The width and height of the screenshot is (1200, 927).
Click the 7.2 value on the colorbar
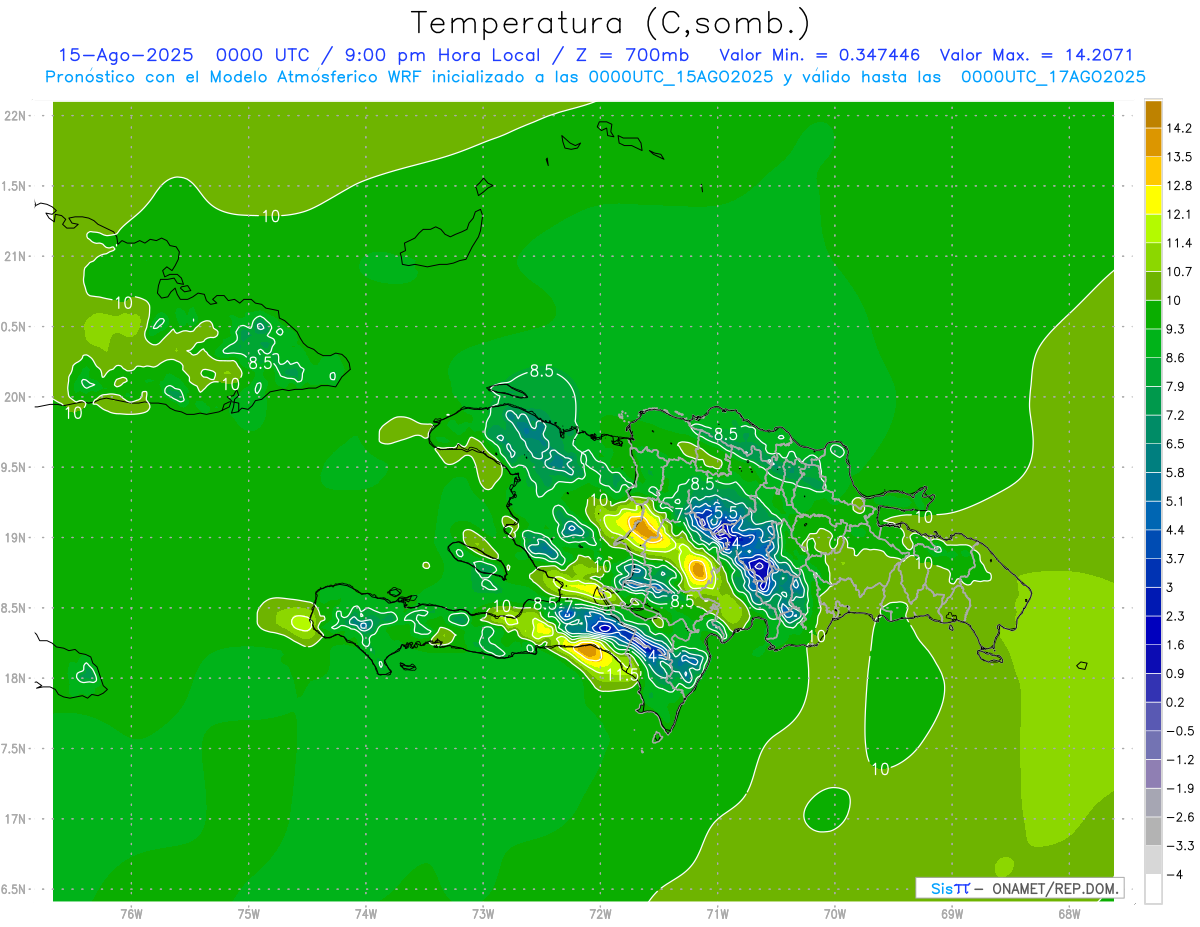pyautogui.click(x=1176, y=414)
